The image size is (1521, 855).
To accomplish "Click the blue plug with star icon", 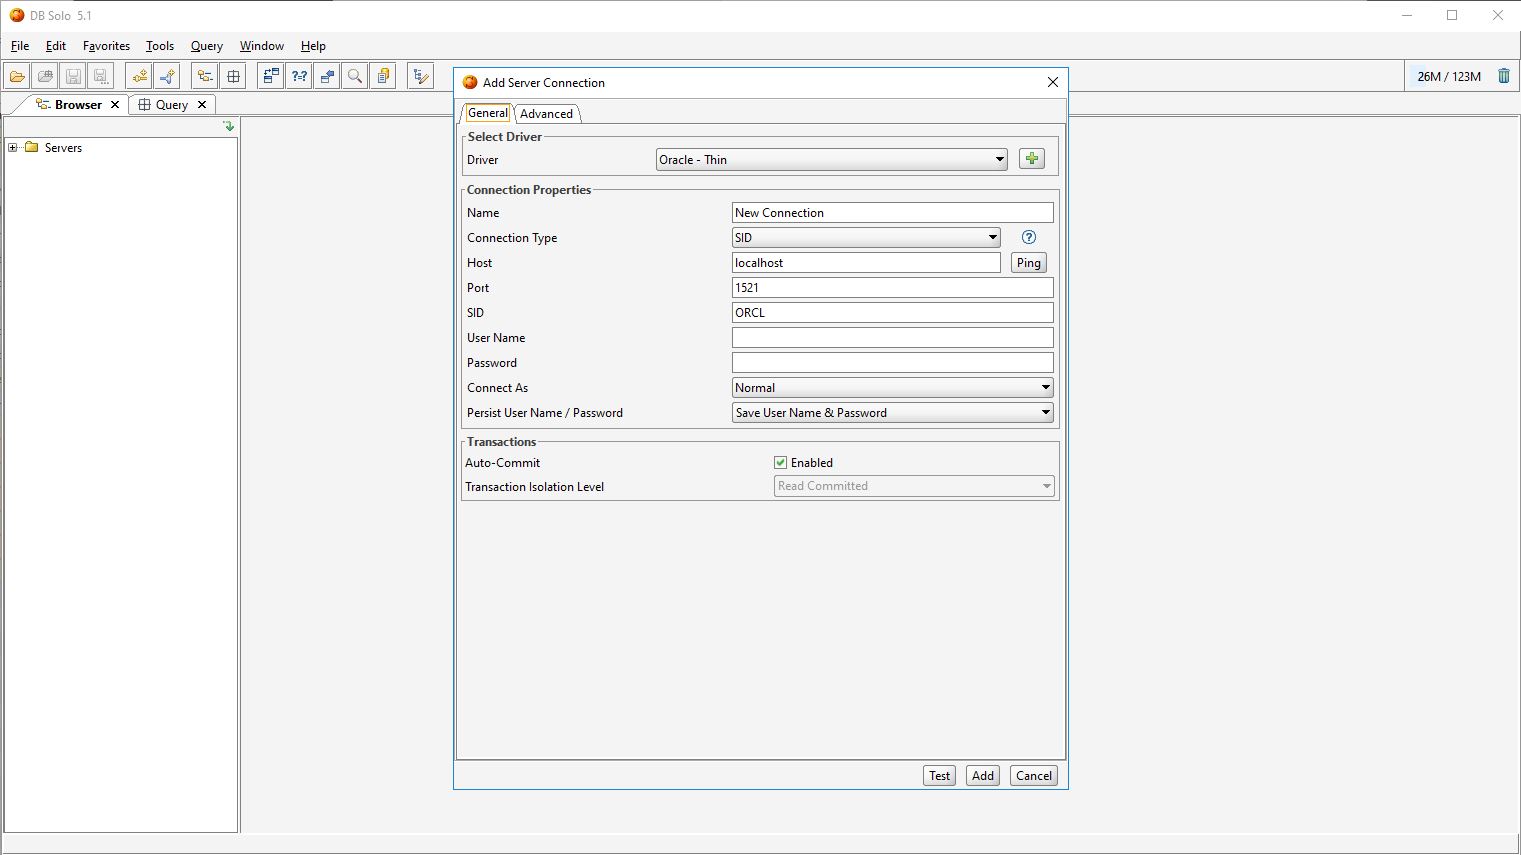I will click(x=167, y=76).
